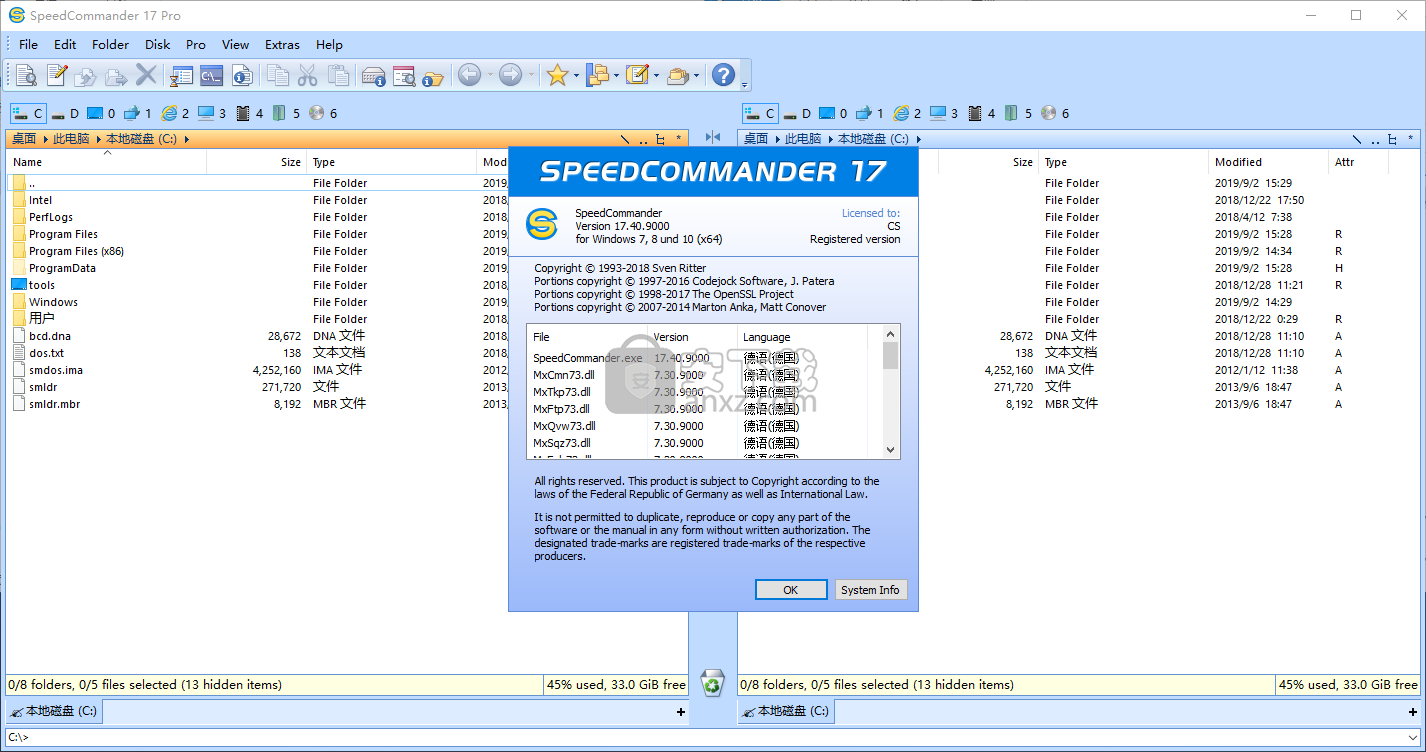Image resolution: width=1426 pixels, height=752 pixels.
Task: Sort right panel by Modified column
Action: 1269,162
